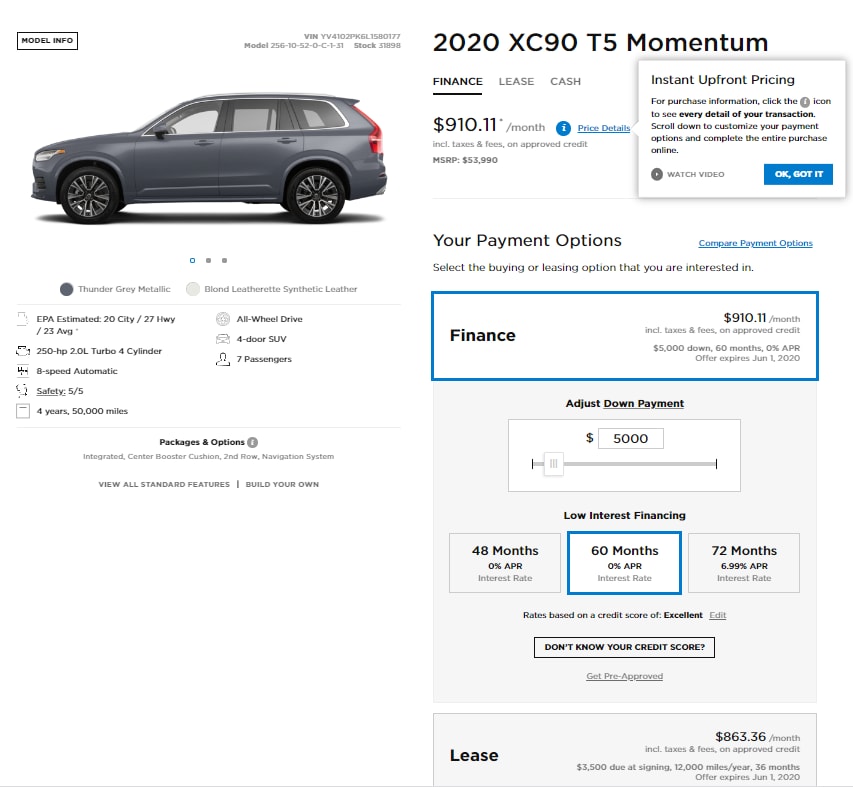Click the blue Price Details info icon

[x=564, y=128]
